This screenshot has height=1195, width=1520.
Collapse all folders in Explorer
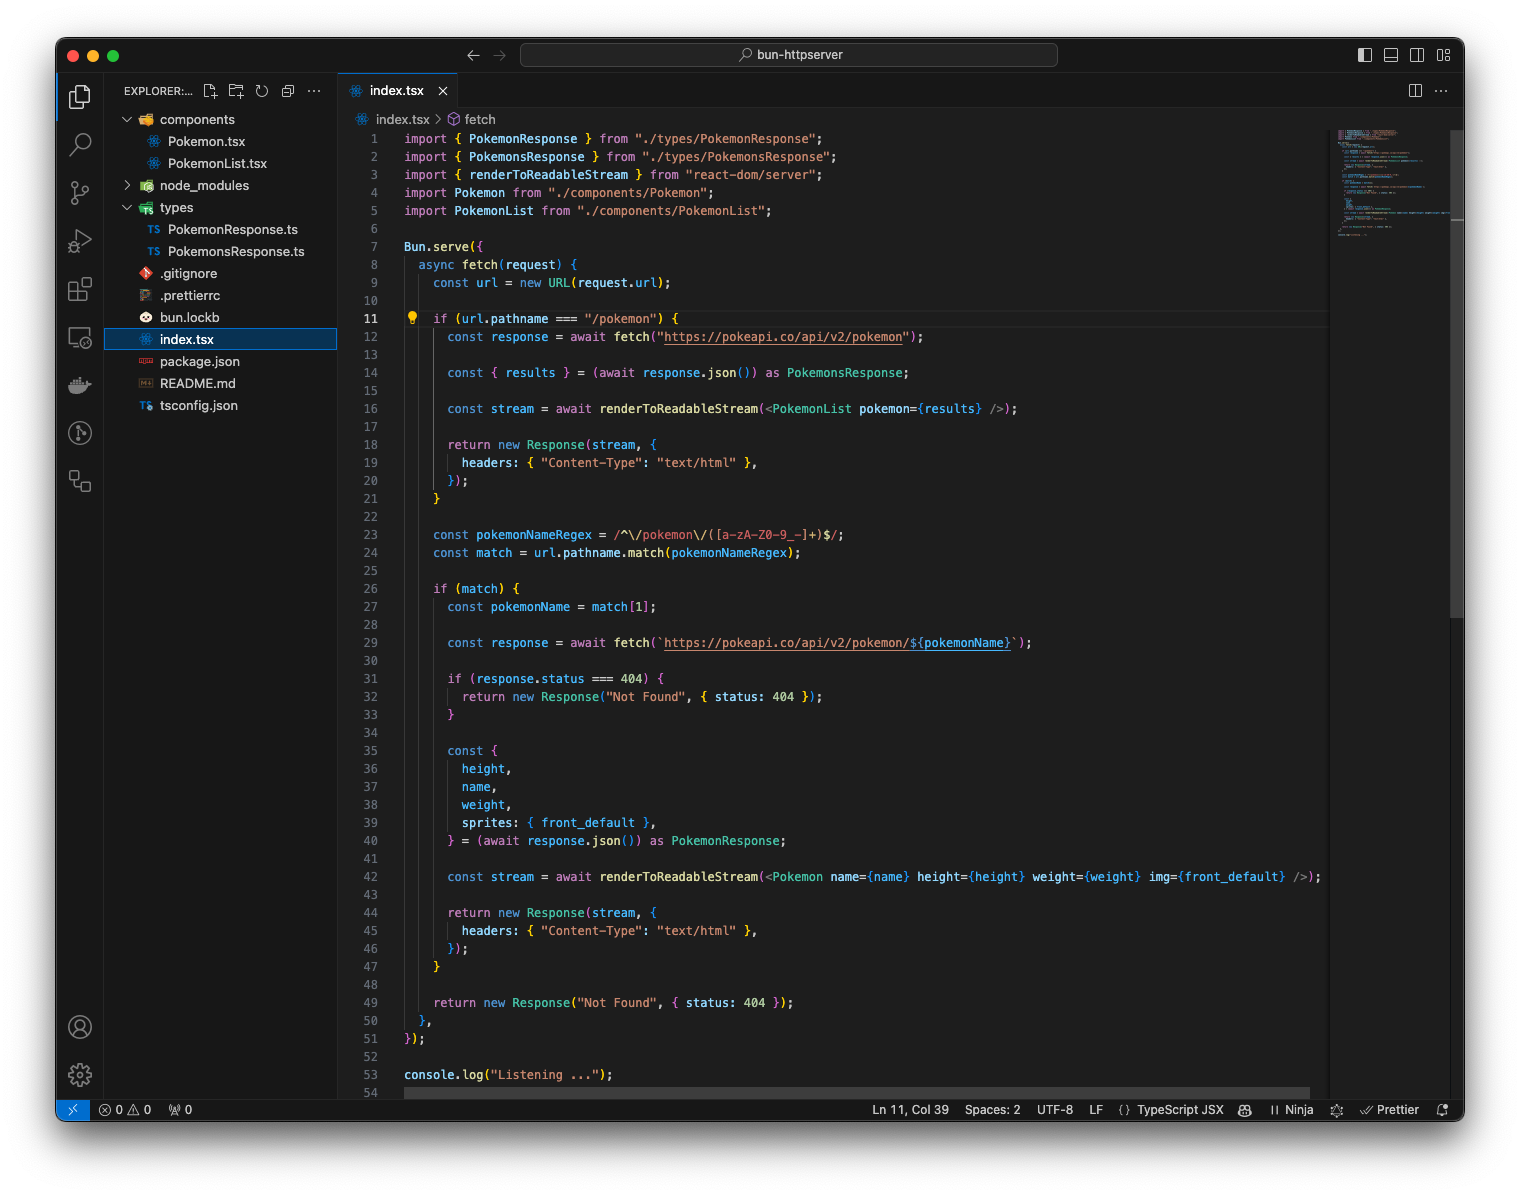click(x=288, y=91)
